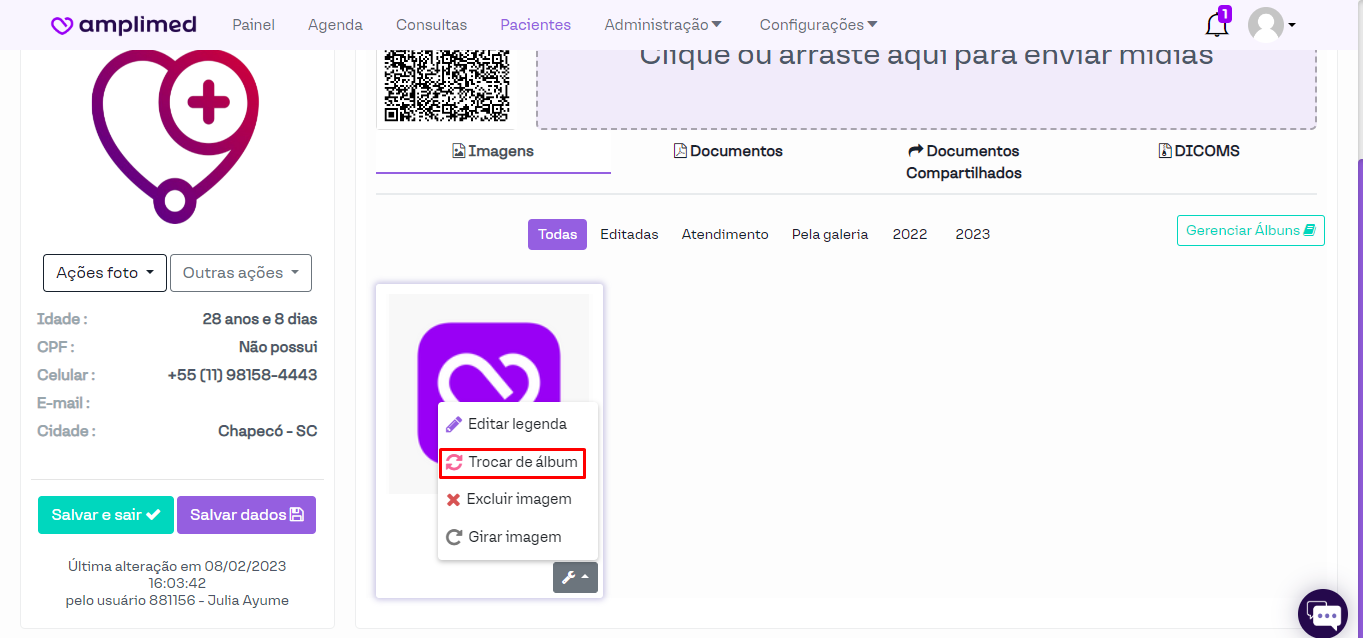This screenshot has height=638, width=1363.
Task: Switch to the Documentos tab
Action: click(728, 151)
